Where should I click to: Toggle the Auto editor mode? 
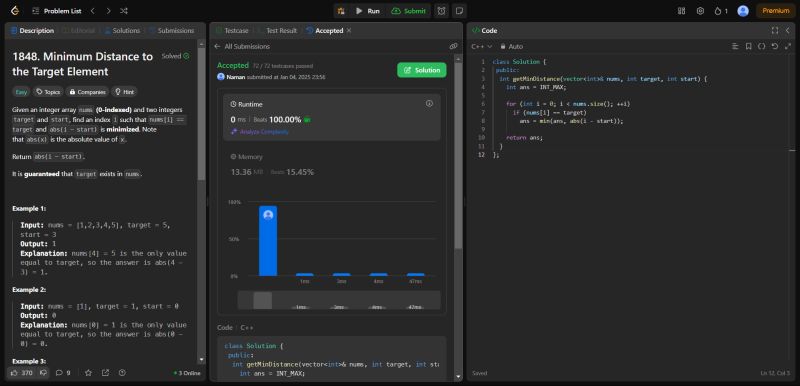point(512,46)
